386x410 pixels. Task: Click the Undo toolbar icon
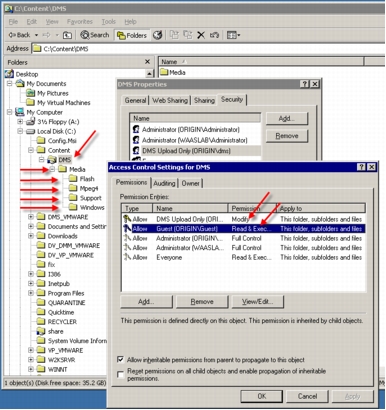(214, 35)
